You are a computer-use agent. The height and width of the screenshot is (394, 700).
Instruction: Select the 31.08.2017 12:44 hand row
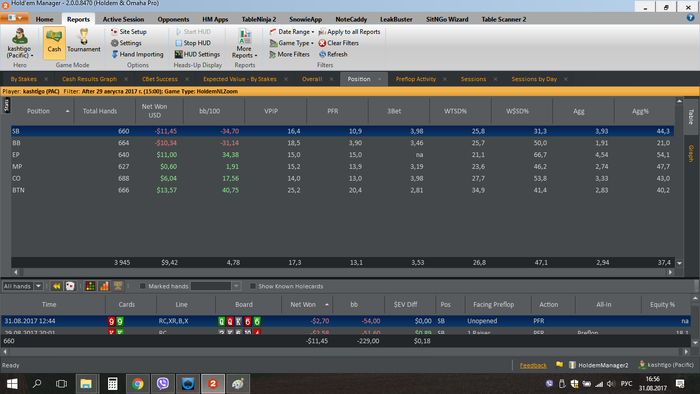tap(346, 321)
